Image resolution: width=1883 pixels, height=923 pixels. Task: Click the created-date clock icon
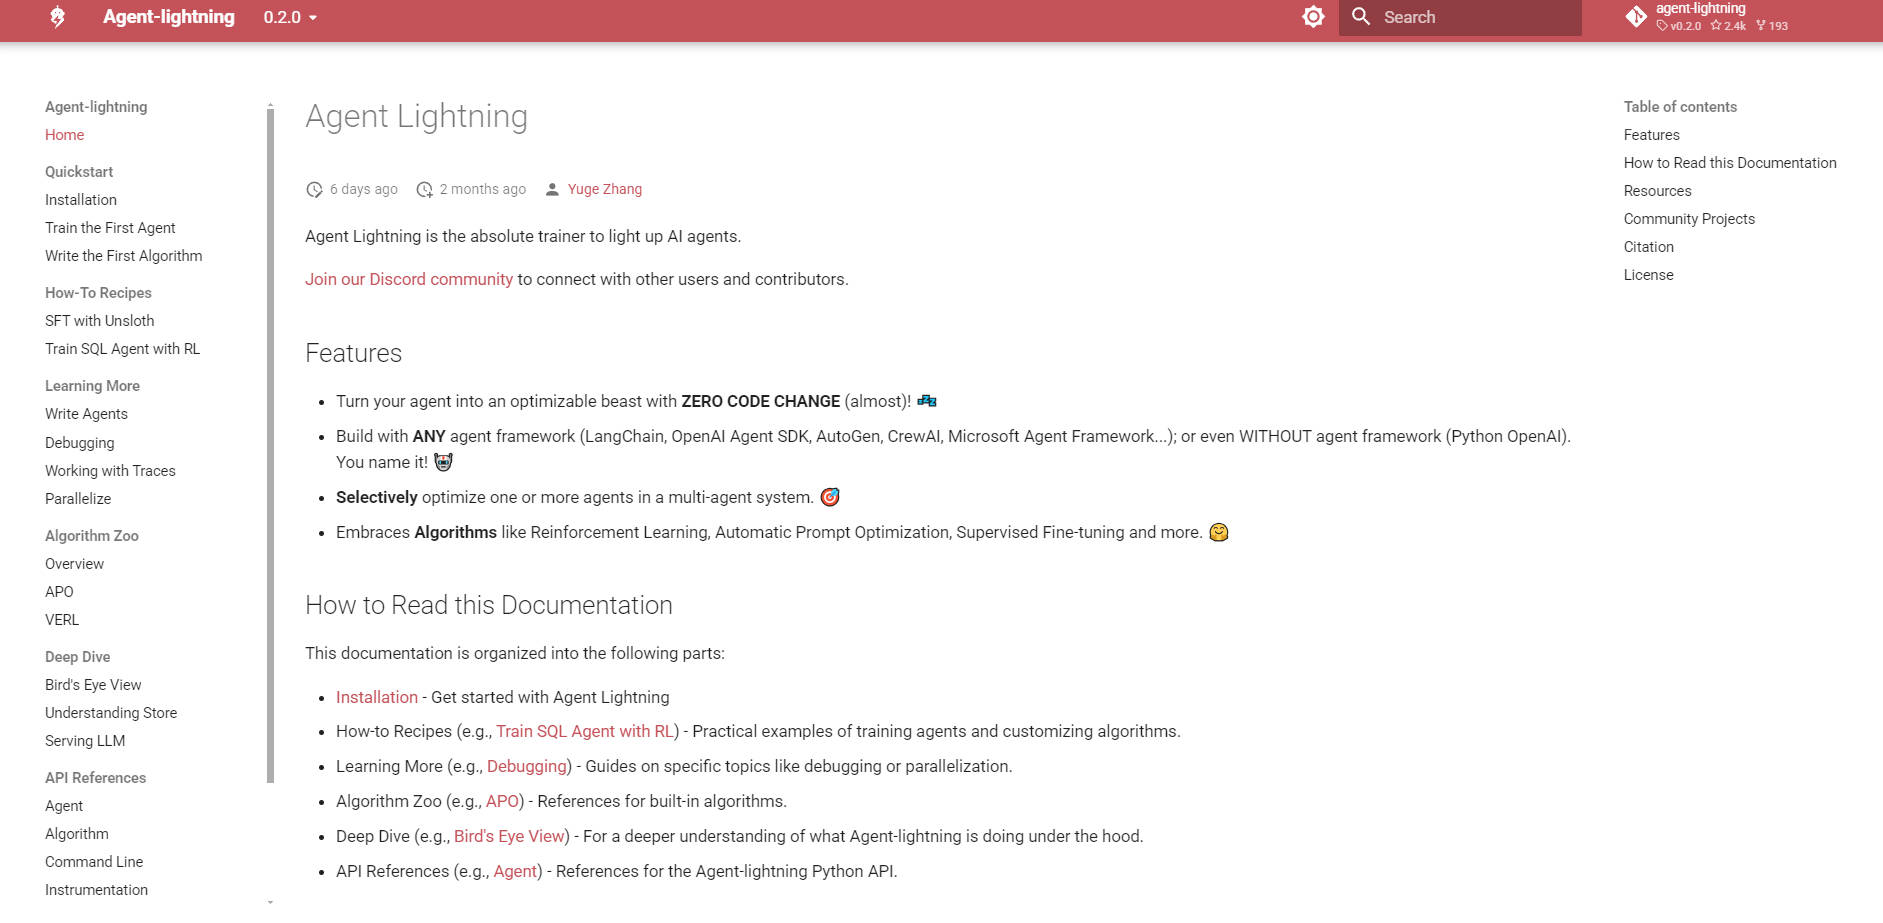click(424, 190)
